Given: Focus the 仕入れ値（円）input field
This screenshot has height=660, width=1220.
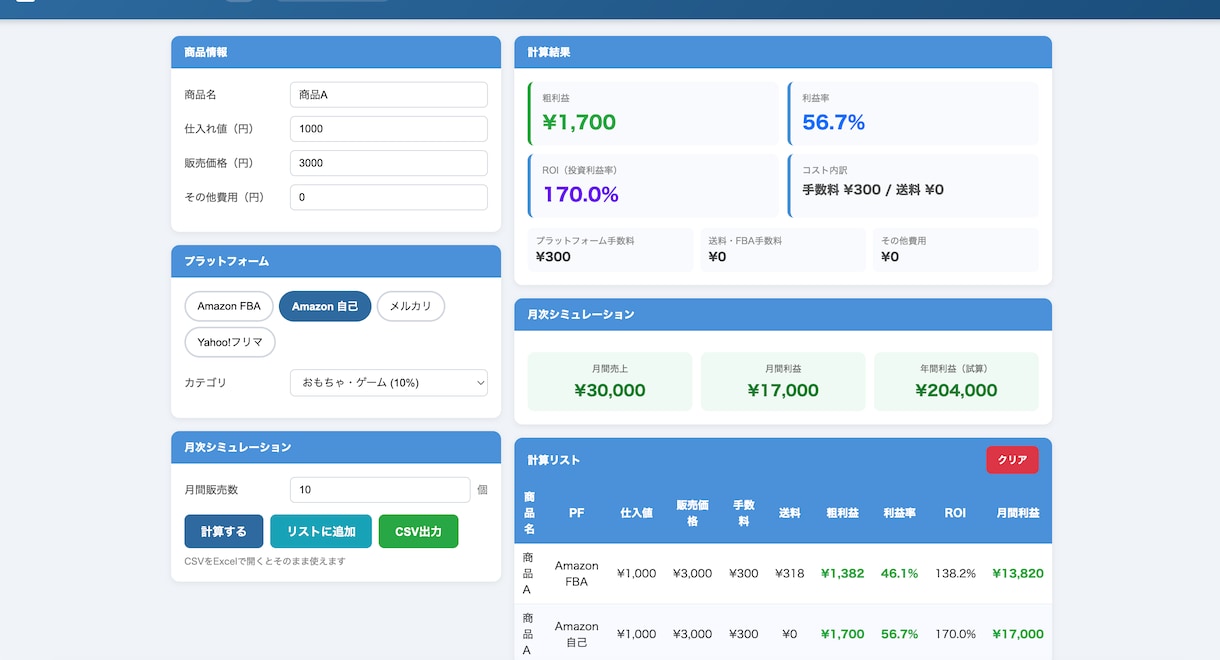Looking at the screenshot, I should [x=389, y=129].
